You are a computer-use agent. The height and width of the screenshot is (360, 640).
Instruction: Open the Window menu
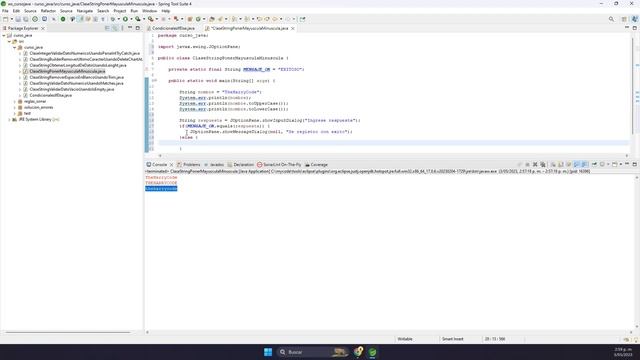click(x=149, y=11)
